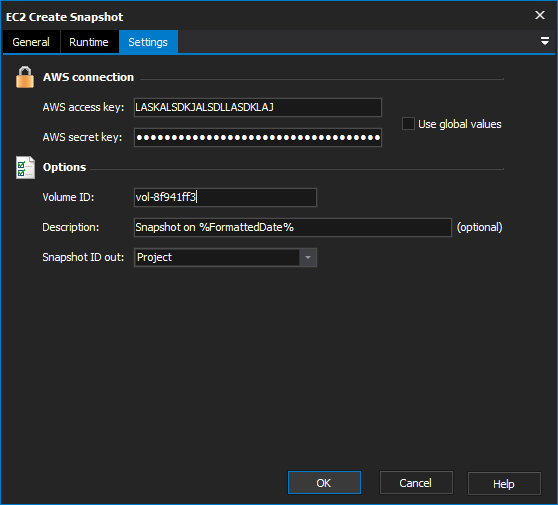The image size is (558, 505).
Task: Click the AWS connection section heading
Action: [x=88, y=77]
